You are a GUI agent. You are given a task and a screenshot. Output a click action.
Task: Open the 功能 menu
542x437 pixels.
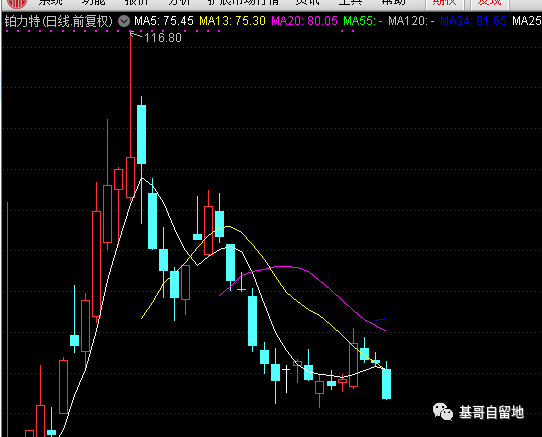[x=93, y=3]
